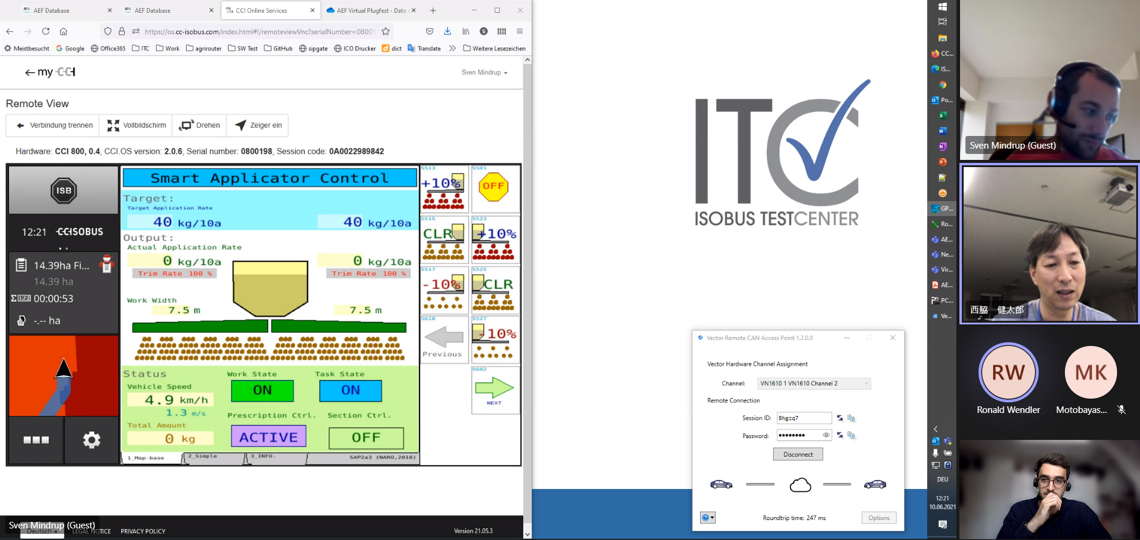Expand the bookmarks overflow chevron

click(452, 49)
